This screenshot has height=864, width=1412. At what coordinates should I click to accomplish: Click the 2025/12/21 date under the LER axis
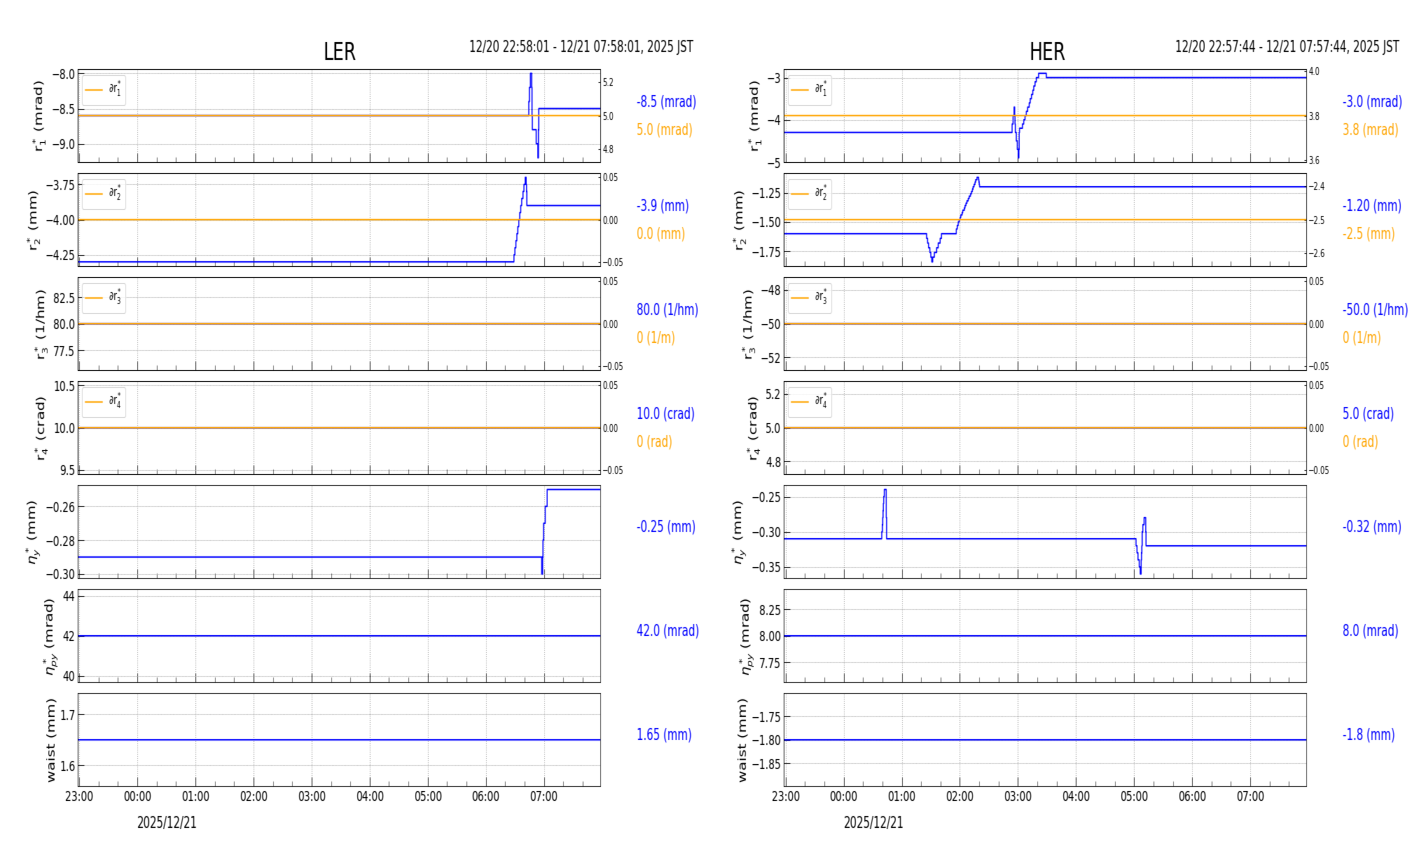[x=167, y=823]
